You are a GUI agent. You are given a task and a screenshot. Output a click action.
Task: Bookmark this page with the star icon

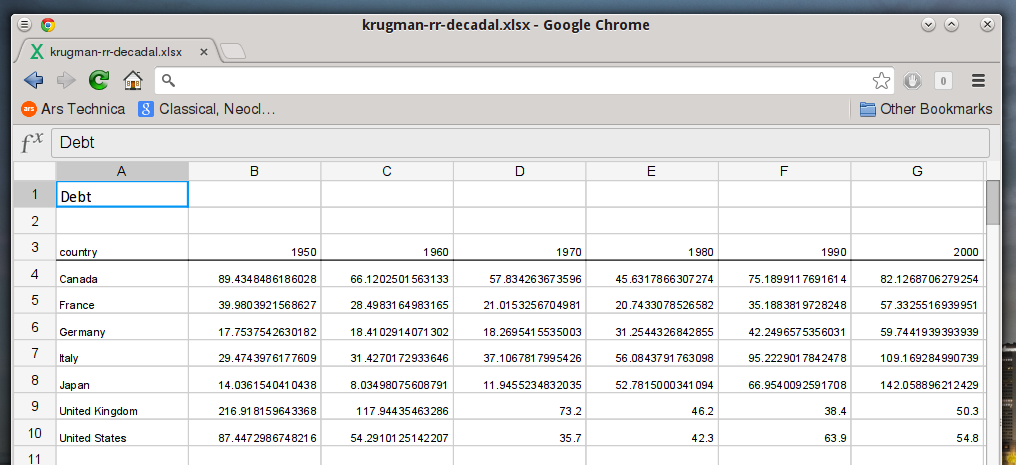(x=881, y=80)
